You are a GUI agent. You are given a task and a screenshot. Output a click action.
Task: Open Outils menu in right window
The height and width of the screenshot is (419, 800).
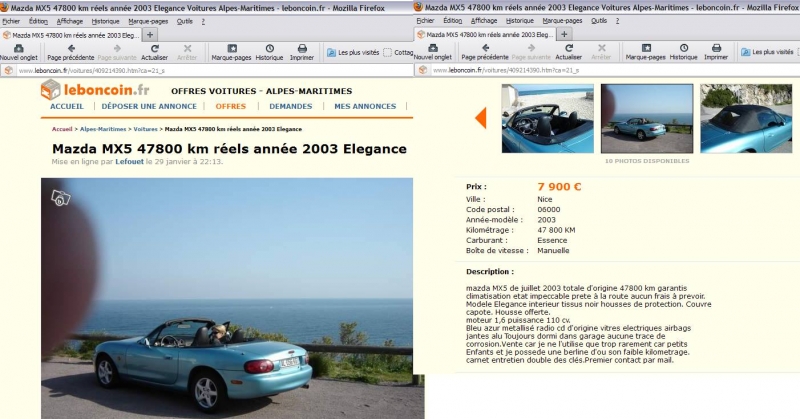(599, 21)
